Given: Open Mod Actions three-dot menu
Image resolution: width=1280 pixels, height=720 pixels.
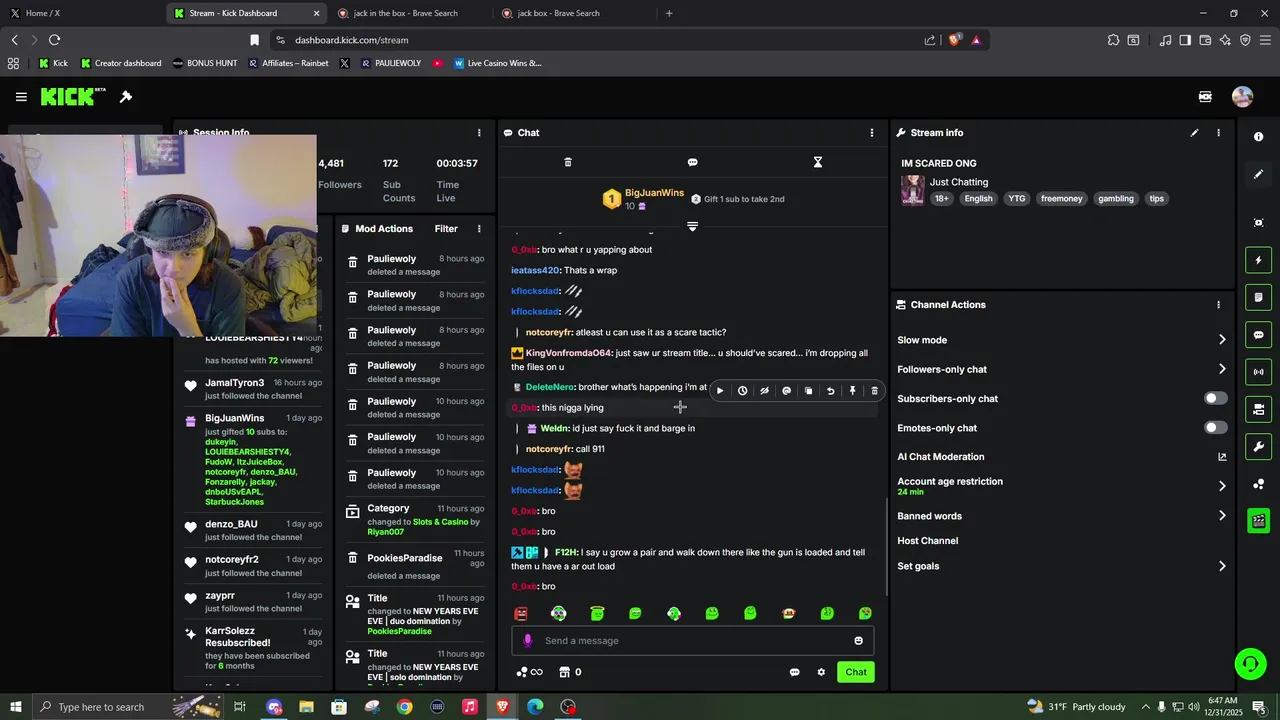Looking at the screenshot, I should 478,229.
